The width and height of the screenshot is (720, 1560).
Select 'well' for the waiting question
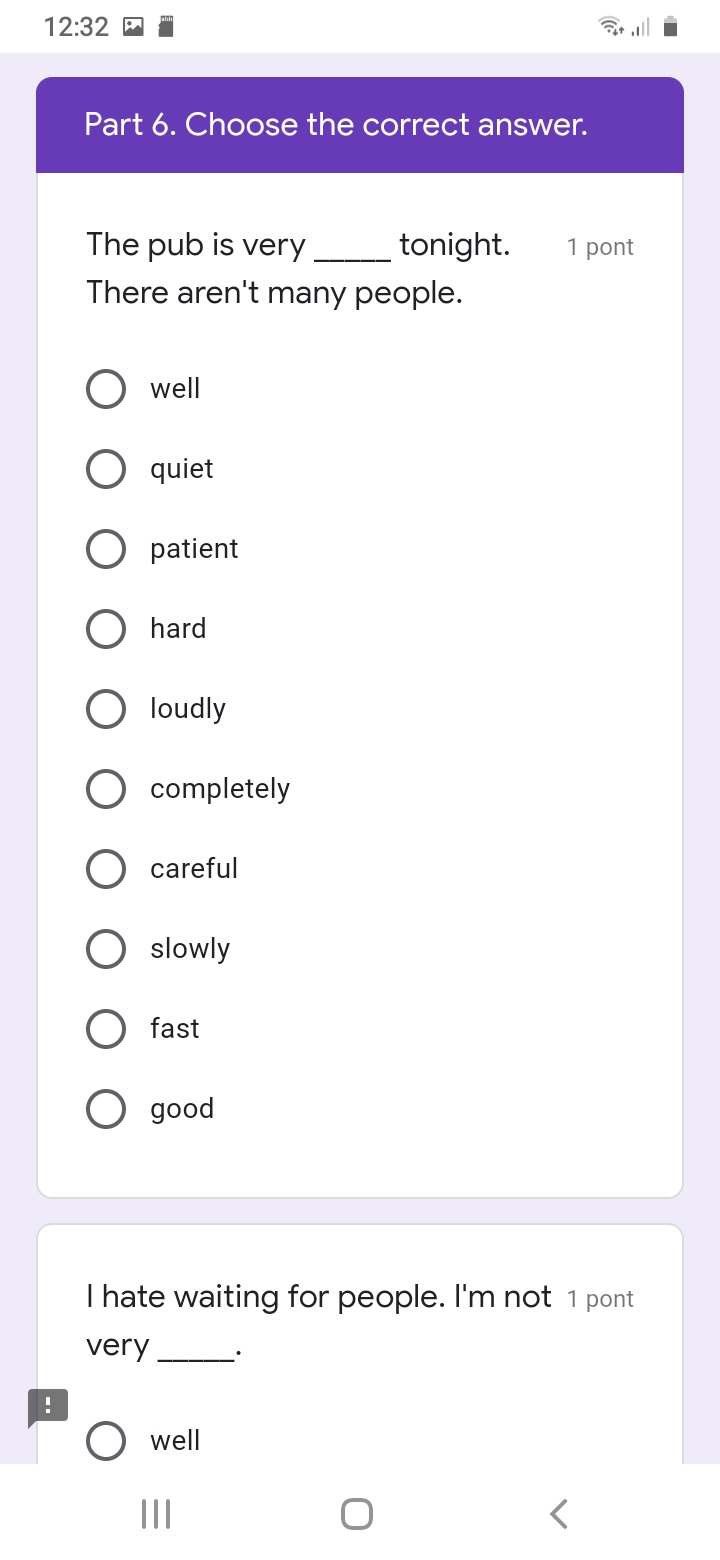click(106, 1441)
